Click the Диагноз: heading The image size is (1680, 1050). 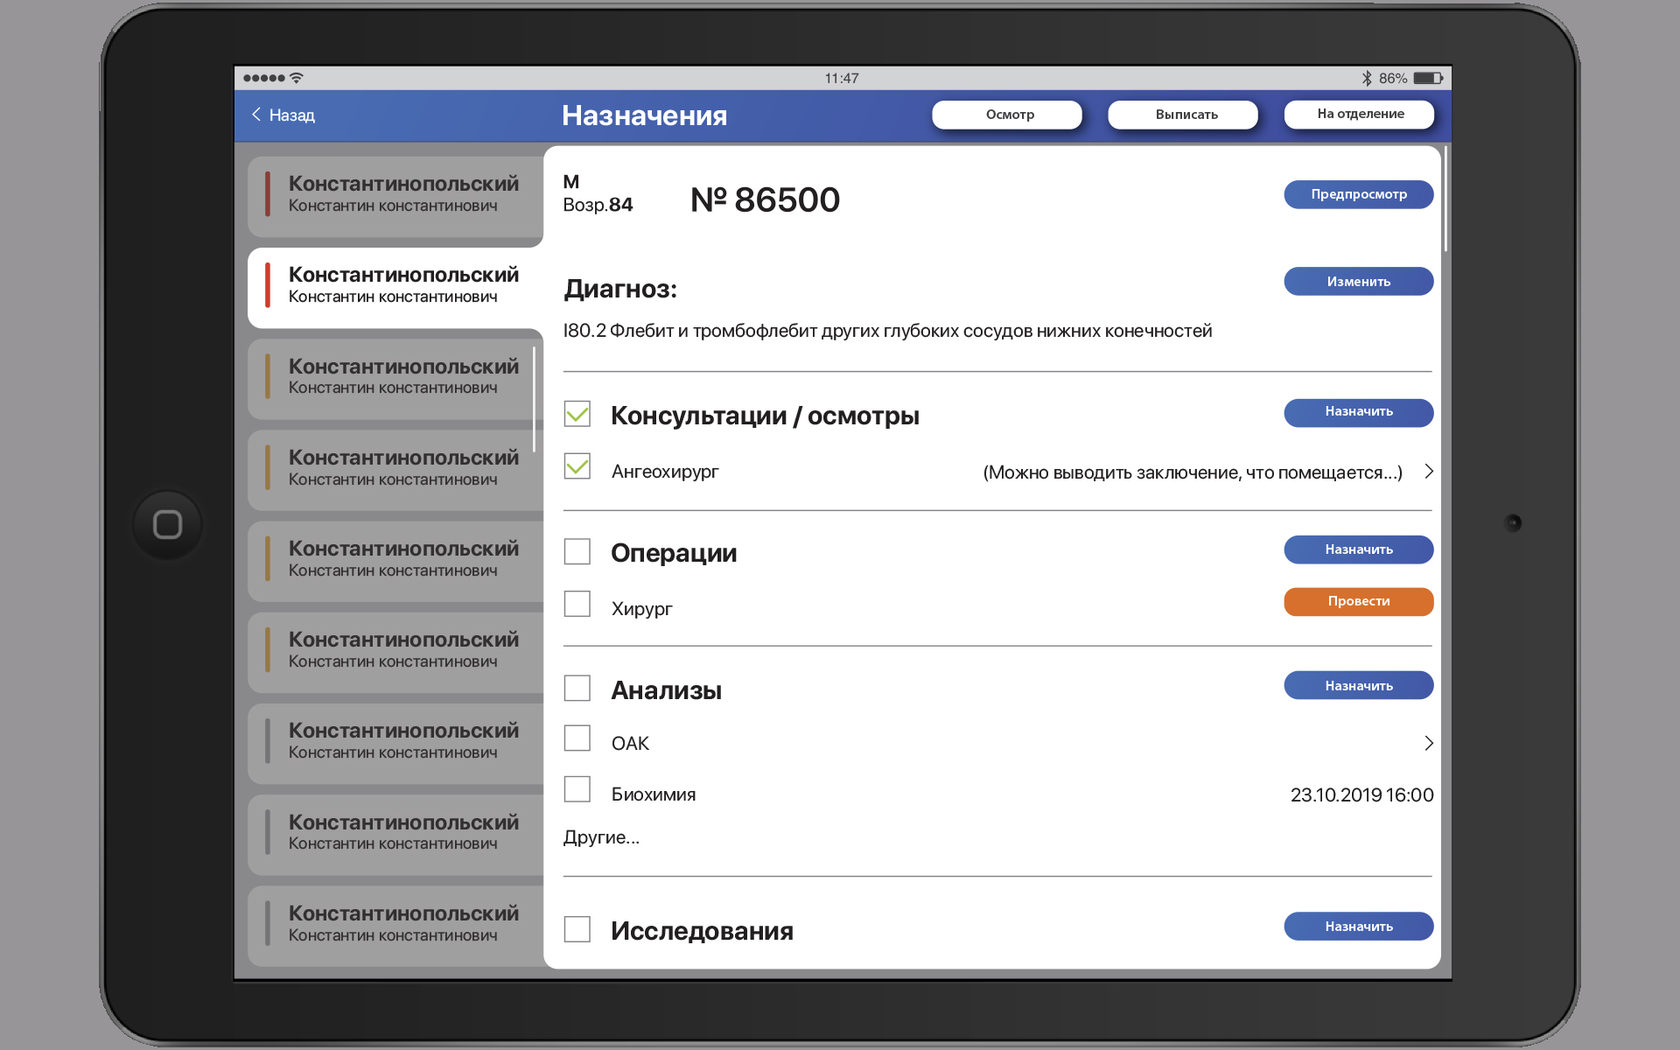pos(620,289)
